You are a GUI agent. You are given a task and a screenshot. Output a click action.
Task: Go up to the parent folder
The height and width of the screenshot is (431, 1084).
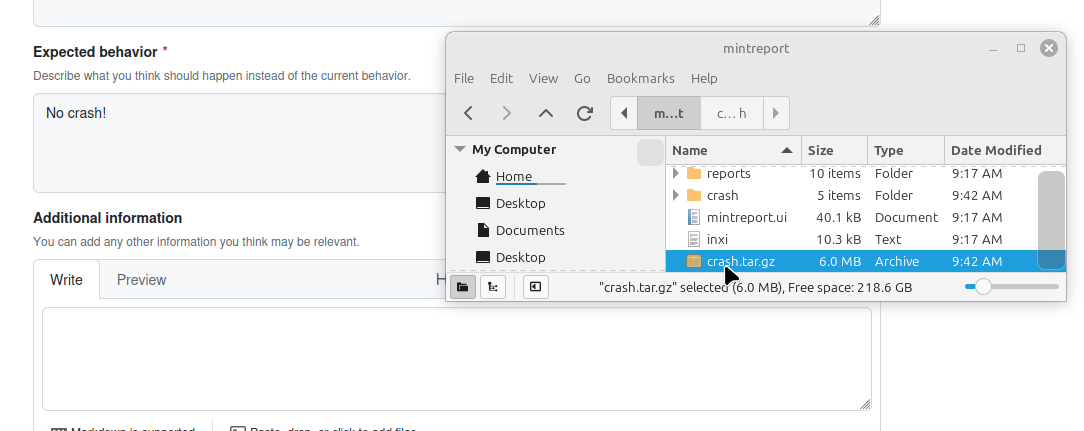[546, 113]
